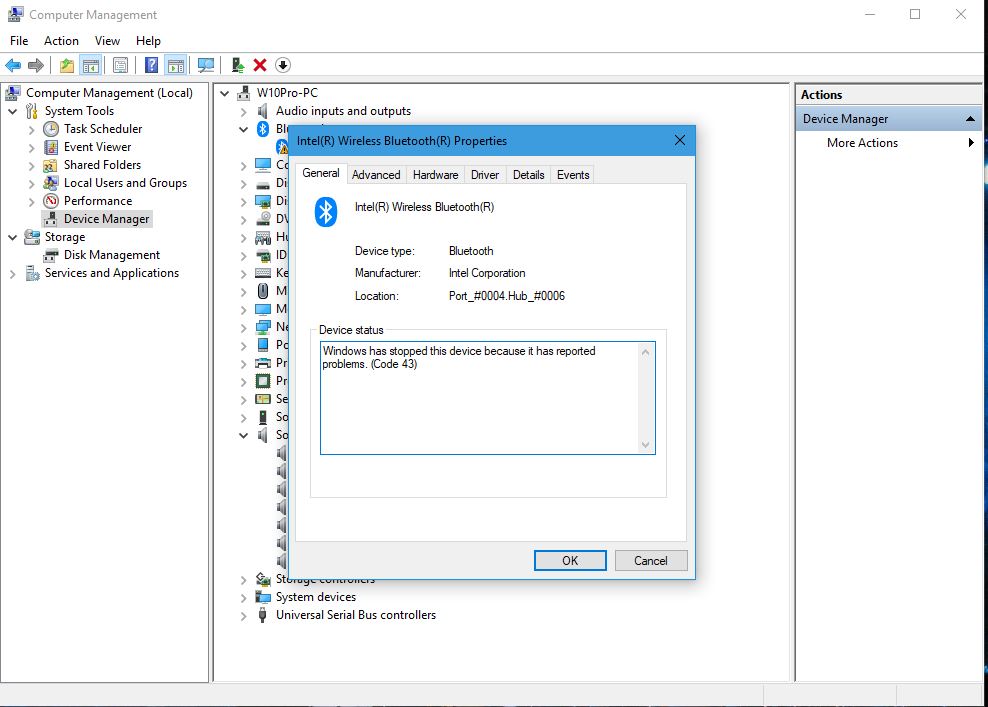Expand the Performance node
This screenshot has height=707, width=988.
pos(32,202)
